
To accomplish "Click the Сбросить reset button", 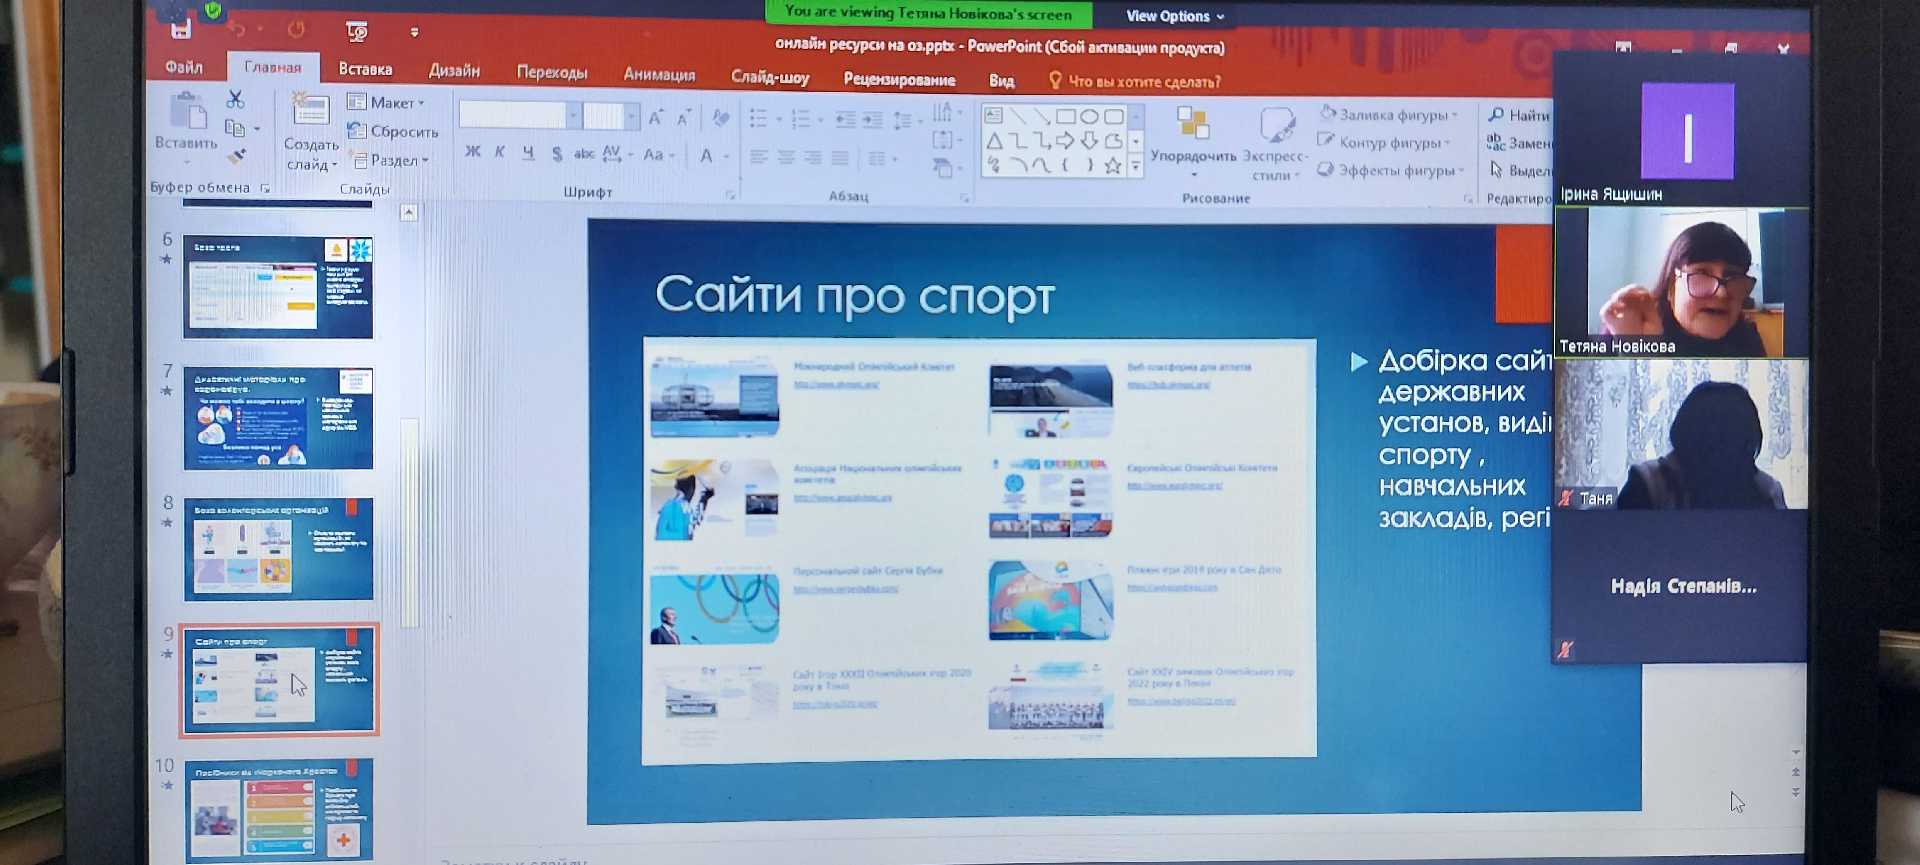I will click(x=393, y=131).
